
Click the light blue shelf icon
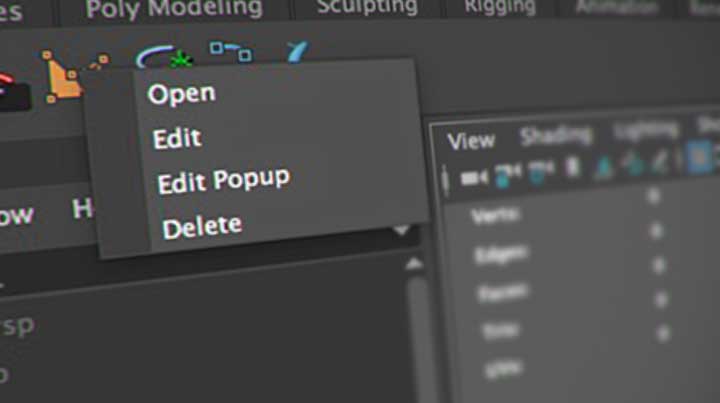tap(297, 51)
